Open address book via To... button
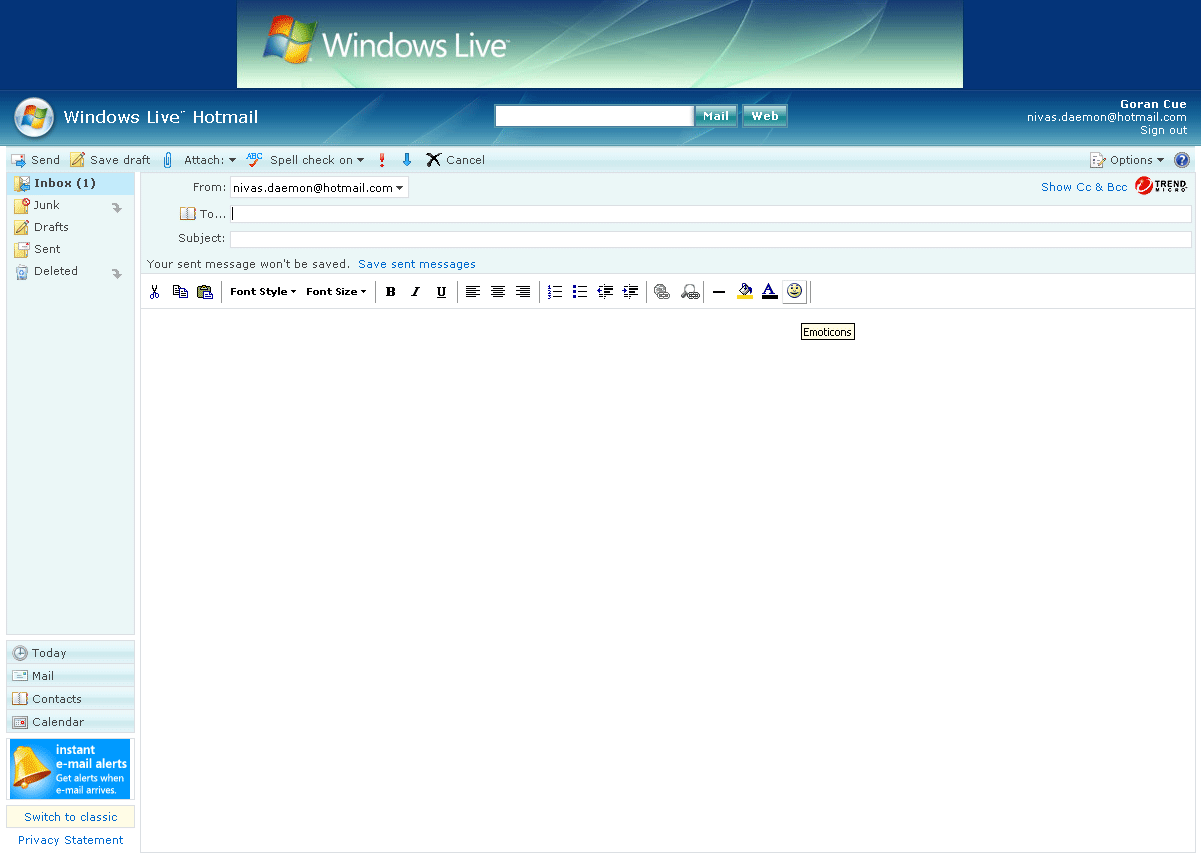This screenshot has height=856, width=1201. click(x=203, y=214)
